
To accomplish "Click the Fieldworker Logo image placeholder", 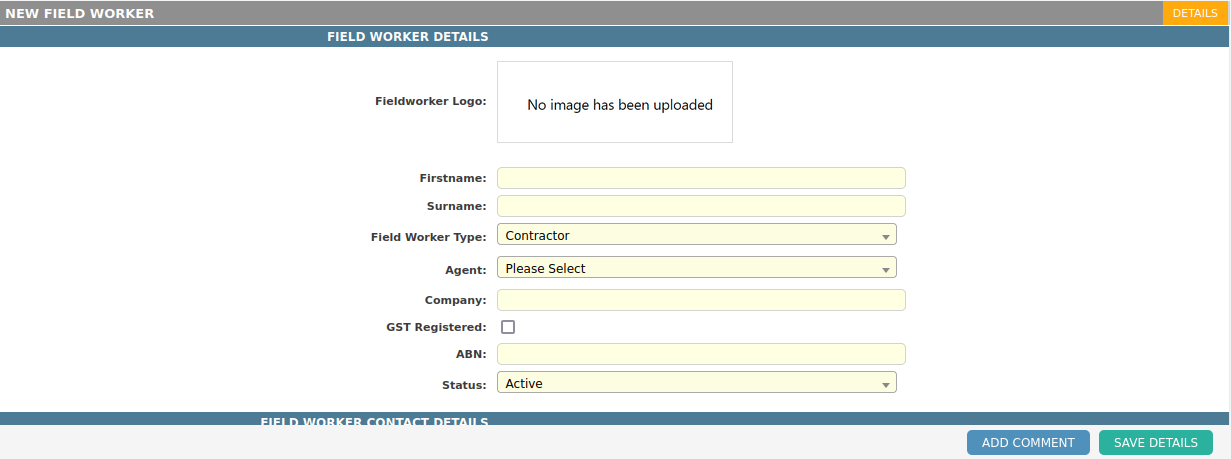I will pos(614,102).
